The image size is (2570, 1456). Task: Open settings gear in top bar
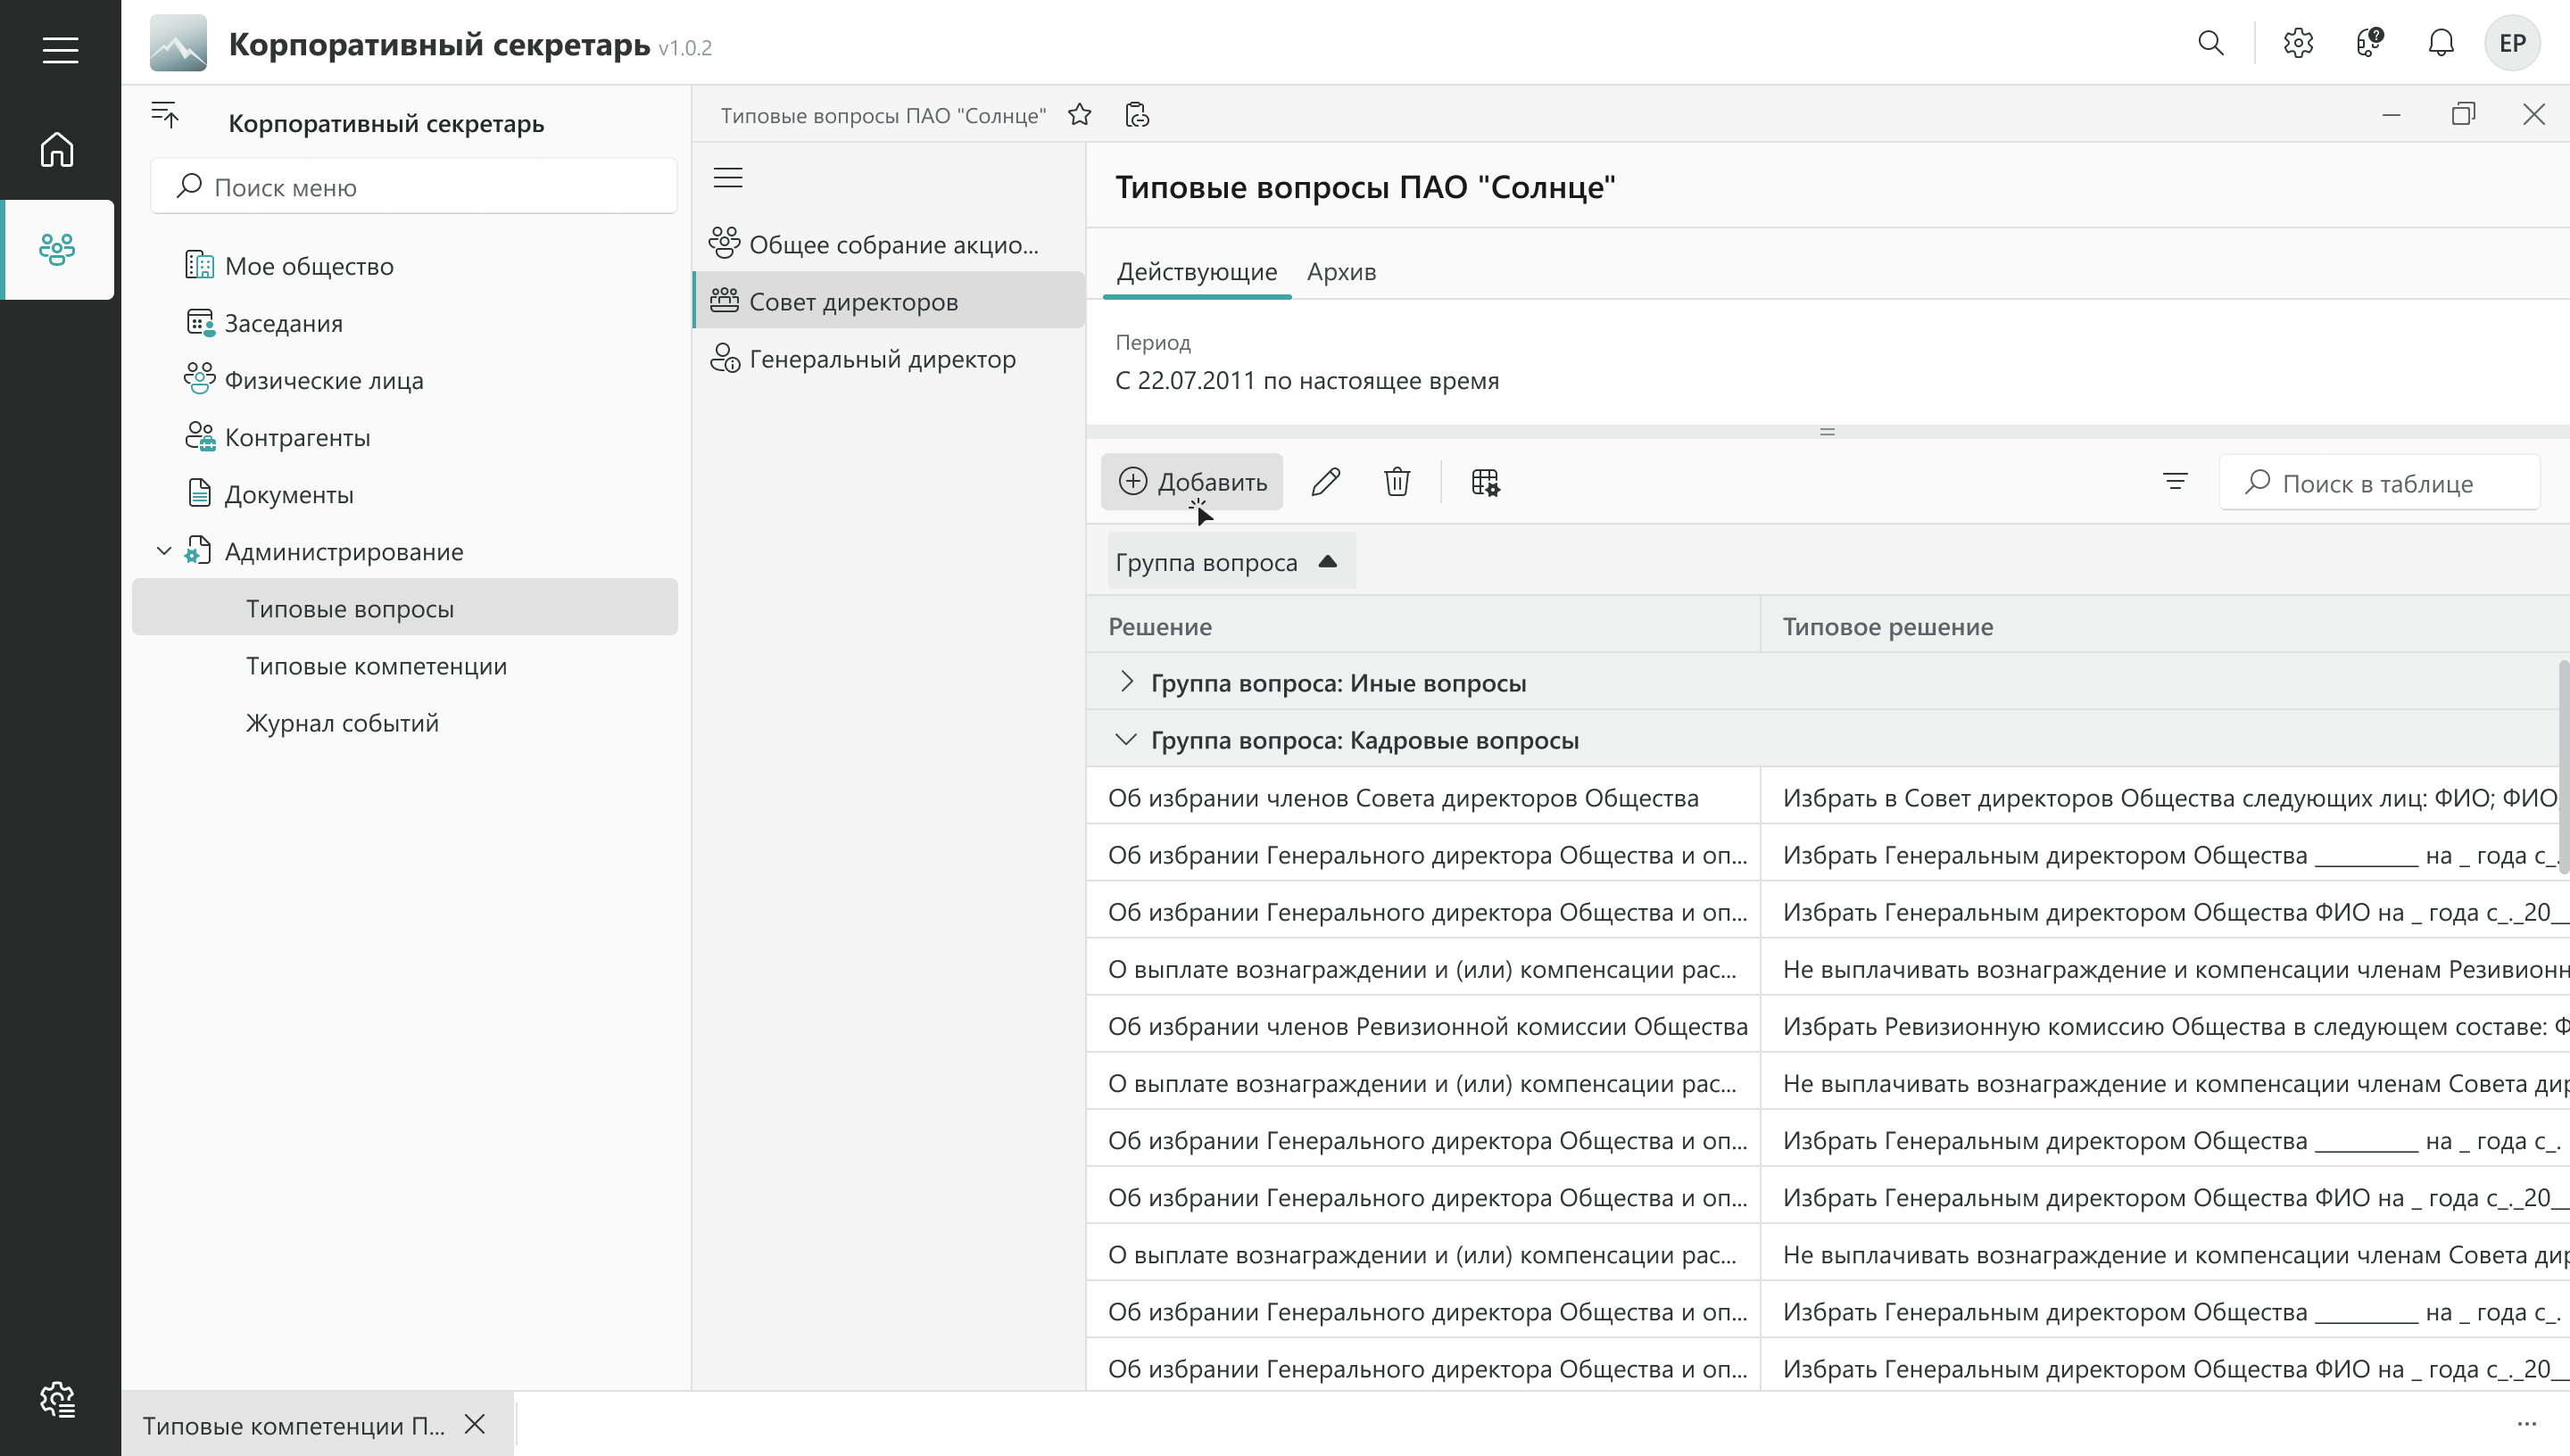(2298, 43)
